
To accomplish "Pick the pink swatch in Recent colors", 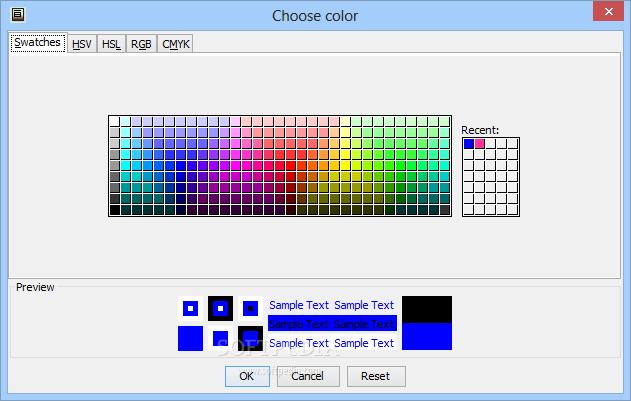I will [x=480, y=144].
